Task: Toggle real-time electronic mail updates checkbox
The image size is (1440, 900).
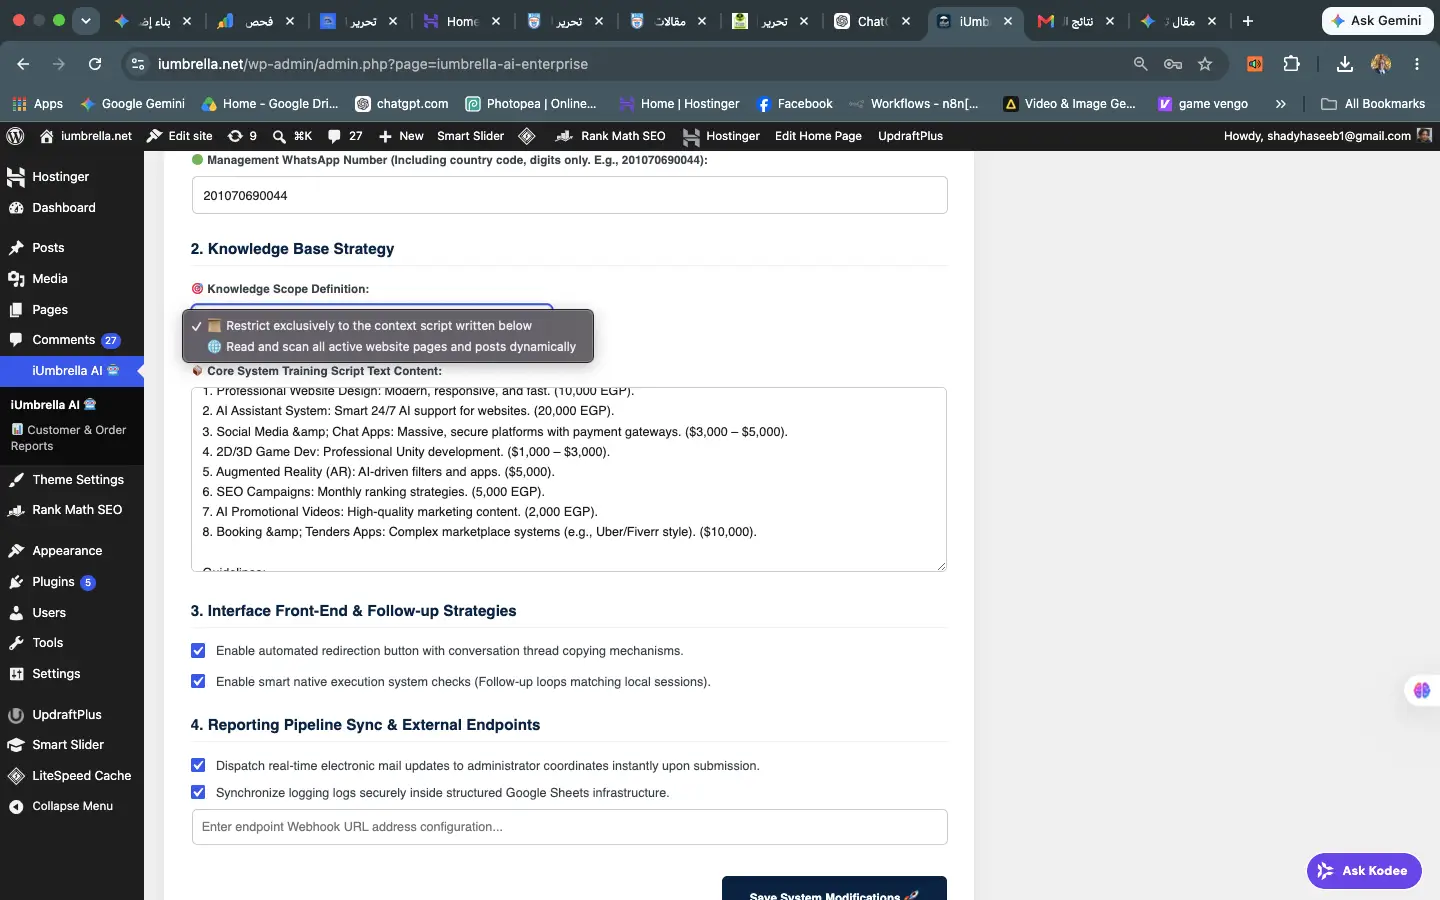Action: tap(198, 766)
